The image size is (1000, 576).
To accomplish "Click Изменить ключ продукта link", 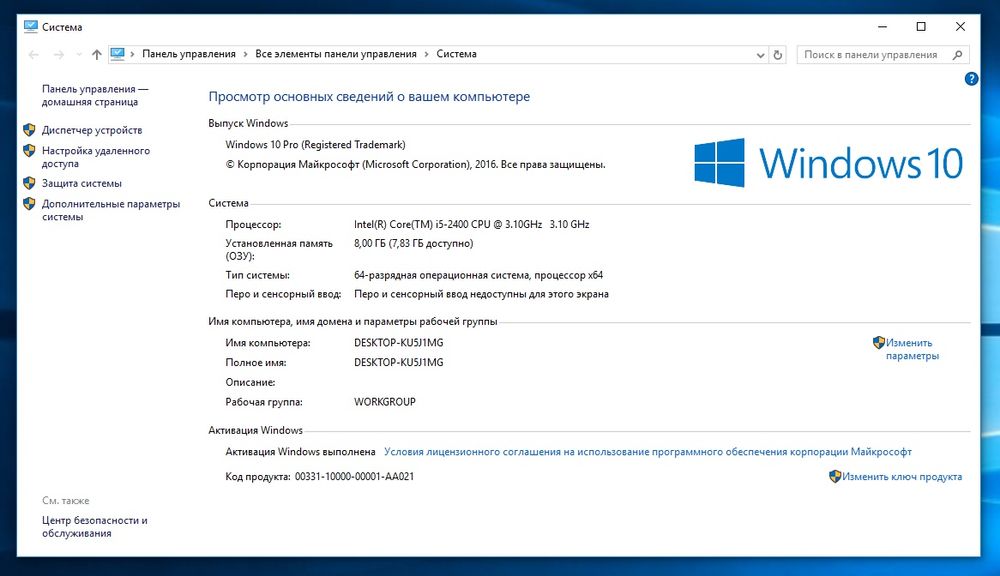I will [x=902, y=476].
